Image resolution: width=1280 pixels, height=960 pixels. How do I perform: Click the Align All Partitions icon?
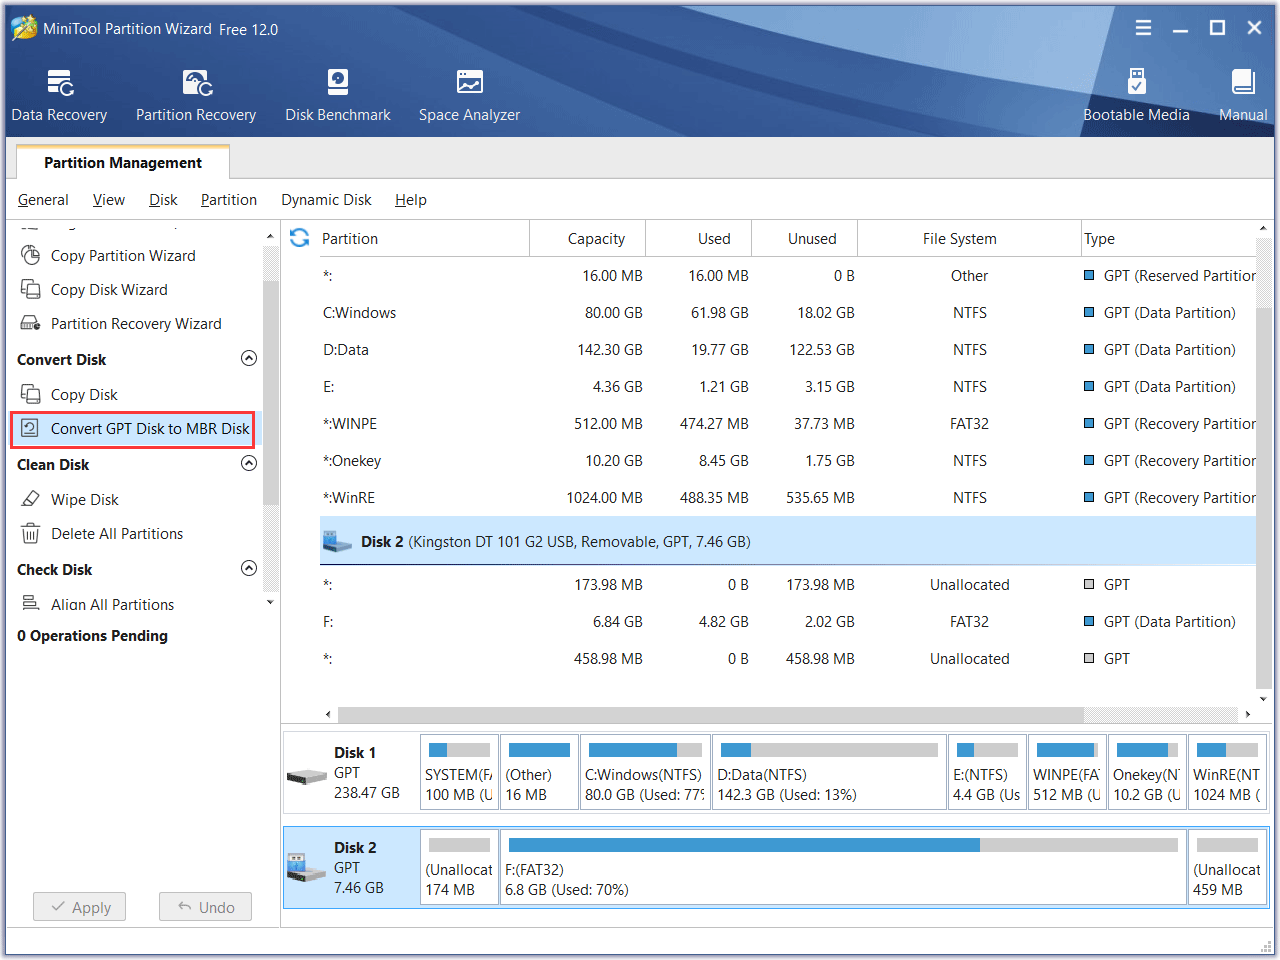pos(31,604)
